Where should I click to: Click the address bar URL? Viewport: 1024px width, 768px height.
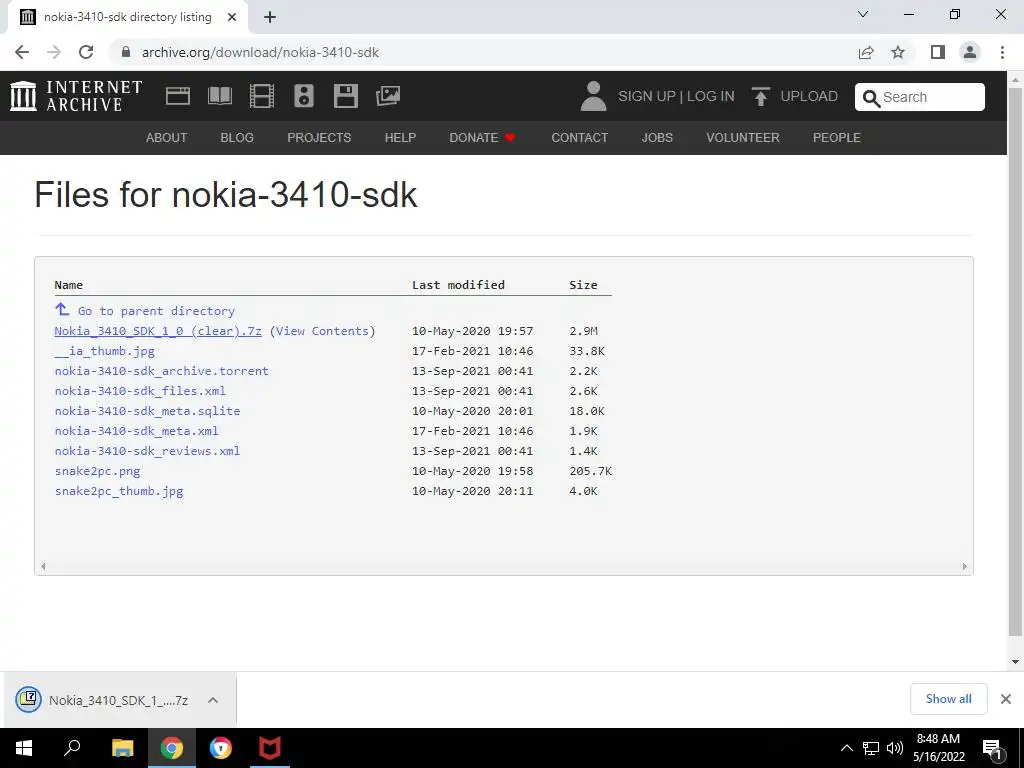point(260,52)
